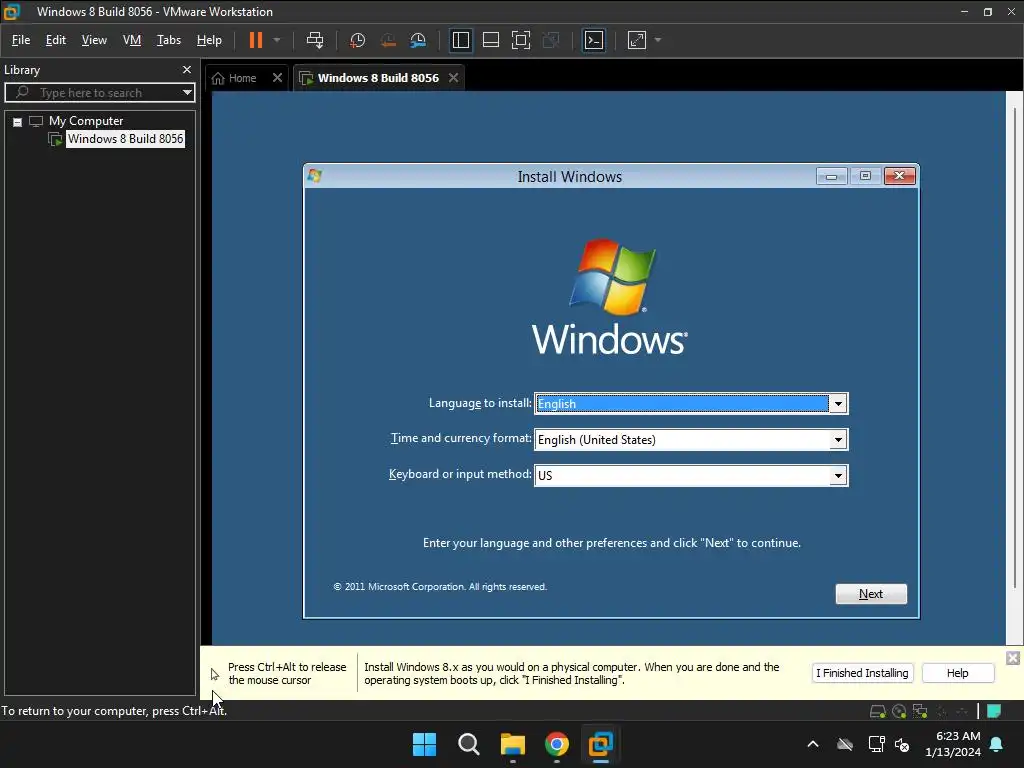The image size is (1024, 768).
Task: Open the Help menu
Action: (x=209, y=40)
